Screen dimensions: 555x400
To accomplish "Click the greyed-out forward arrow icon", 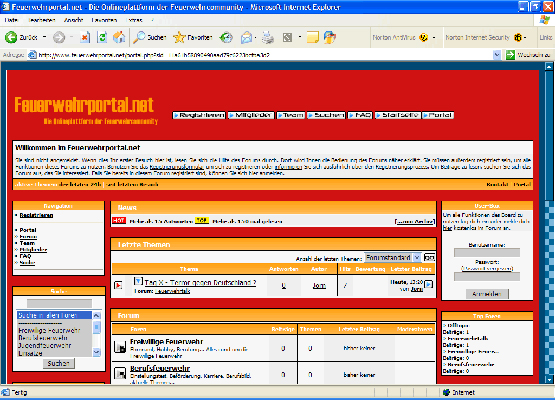I will click(59, 37).
